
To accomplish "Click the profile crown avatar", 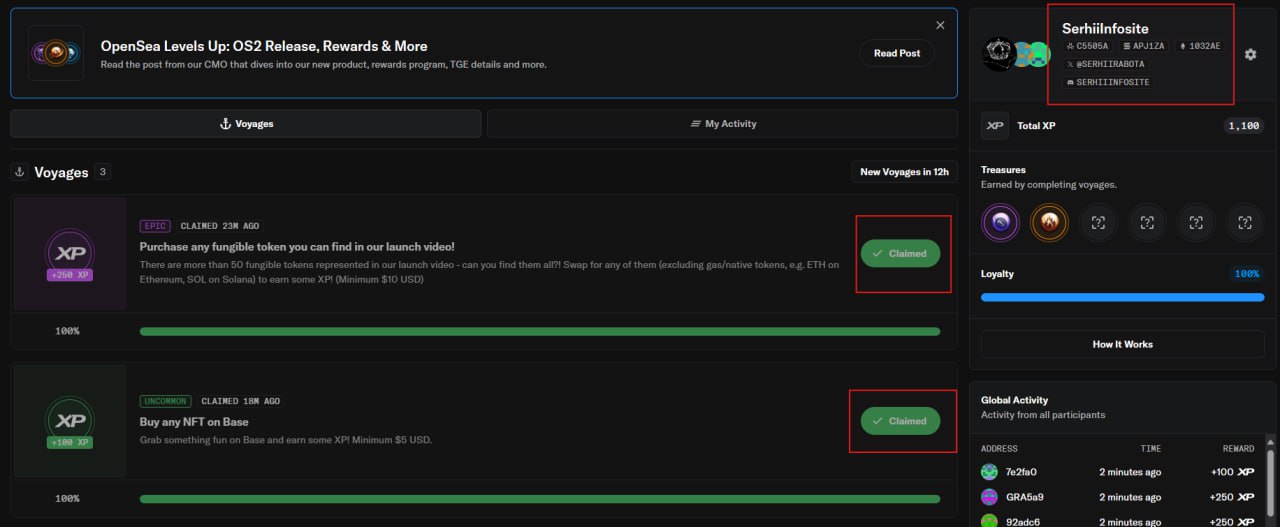I will pos(999,54).
